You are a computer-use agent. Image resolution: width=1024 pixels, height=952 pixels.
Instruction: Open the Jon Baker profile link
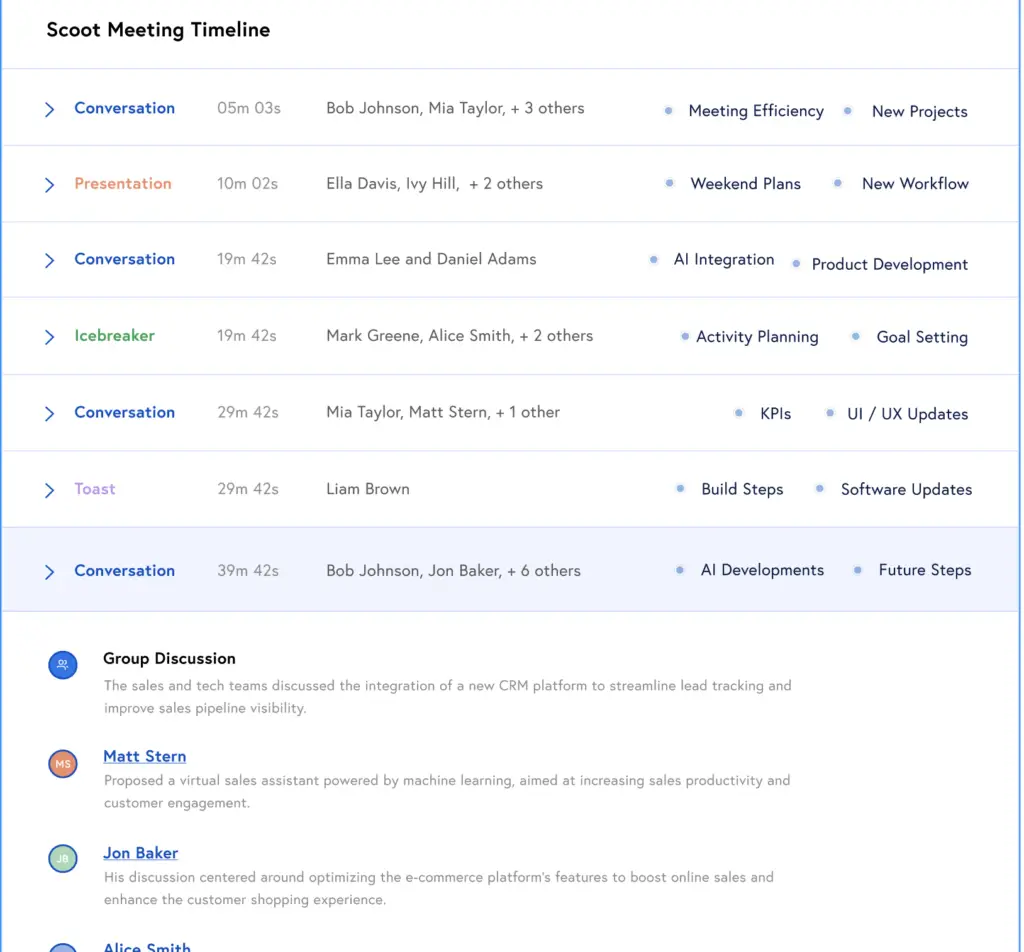(x=140, y=853)
